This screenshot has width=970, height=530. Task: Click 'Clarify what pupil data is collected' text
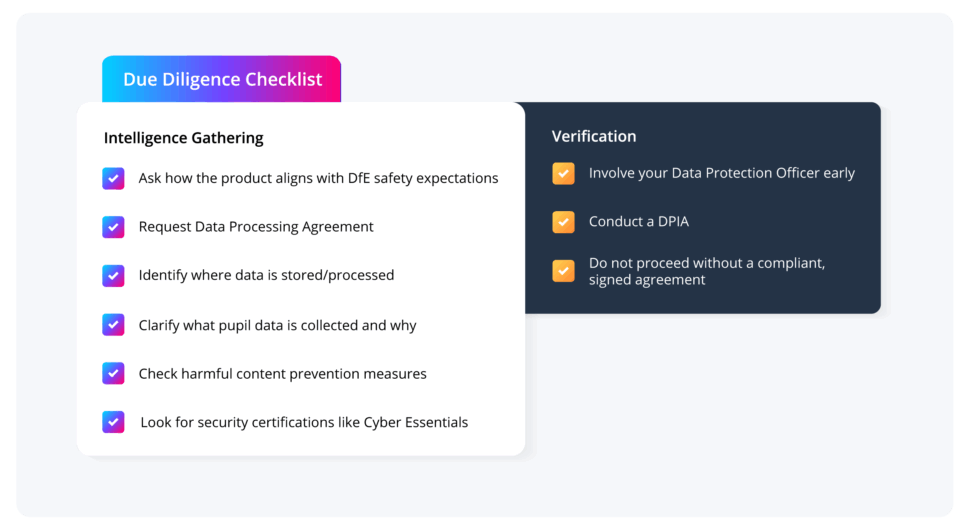tap(277, 325)
